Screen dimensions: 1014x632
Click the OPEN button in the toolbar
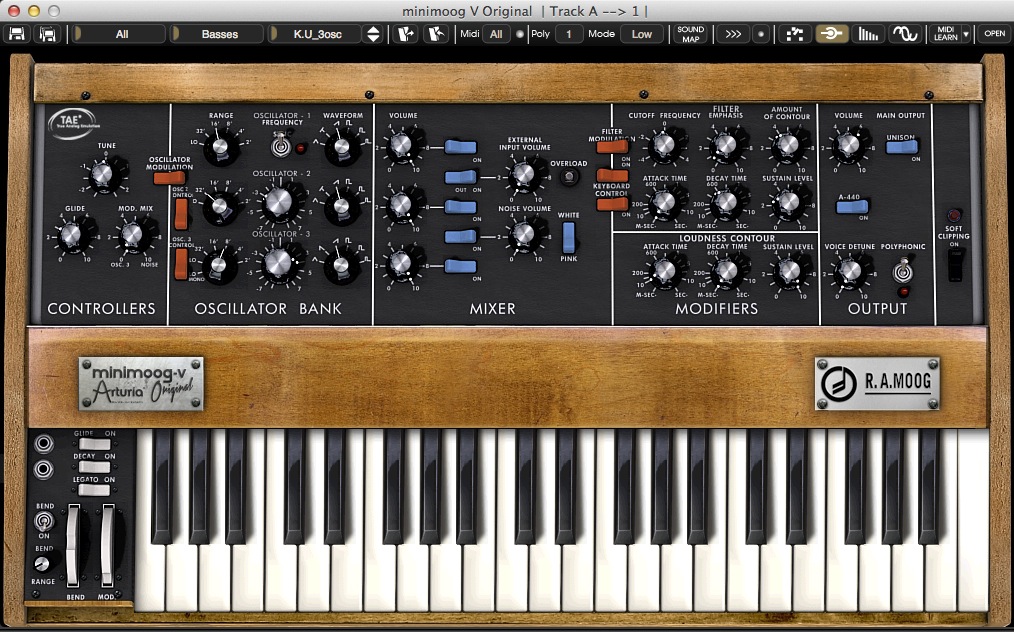pyautogui.click(x=994, y=34)
